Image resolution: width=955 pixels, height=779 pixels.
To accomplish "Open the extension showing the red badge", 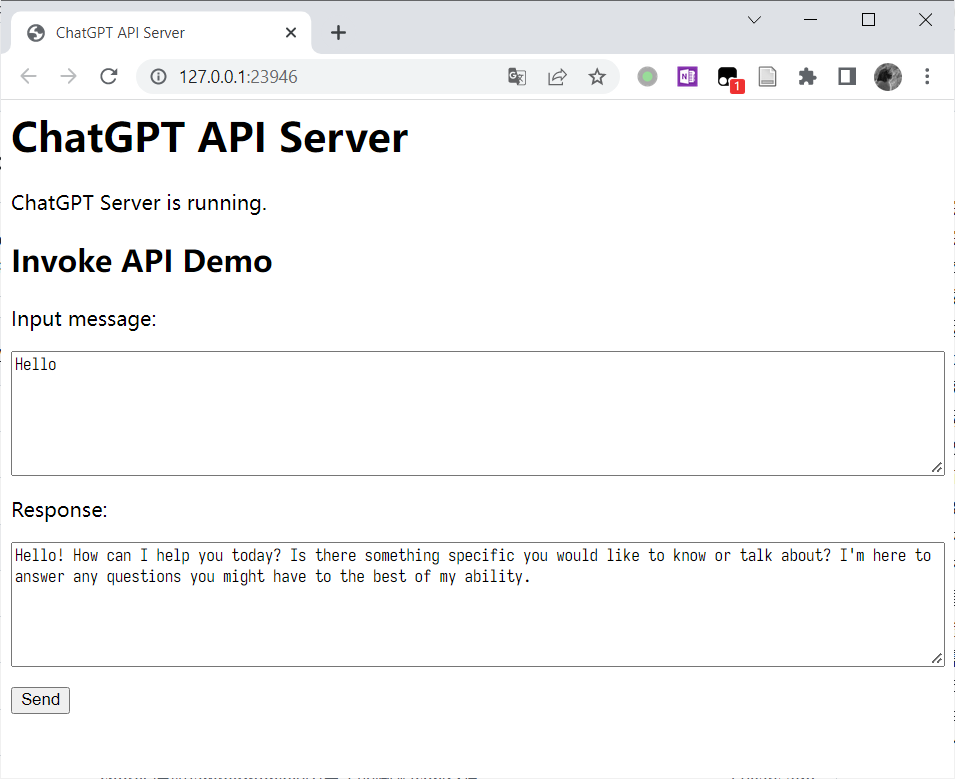I will (727, 76).
